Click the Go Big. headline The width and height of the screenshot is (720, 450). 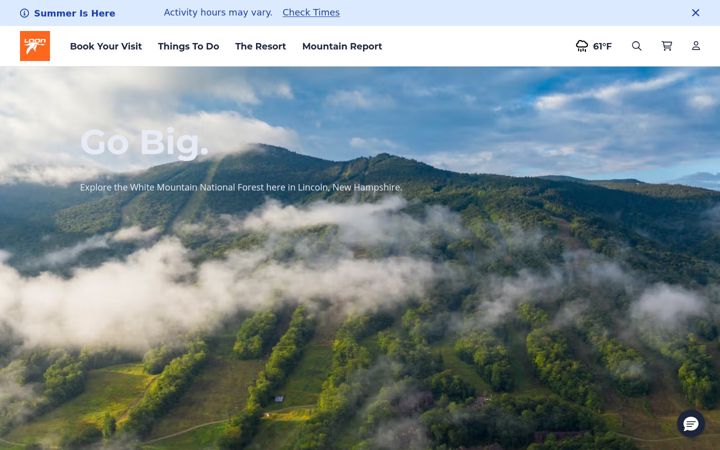point(144,143)
